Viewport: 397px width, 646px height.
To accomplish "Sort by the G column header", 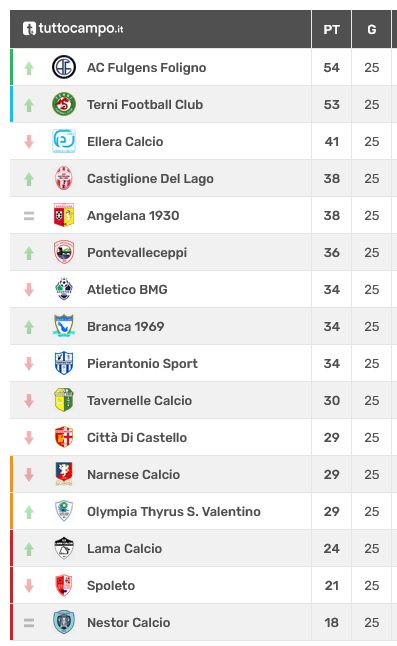I will [x=371, y=29].
